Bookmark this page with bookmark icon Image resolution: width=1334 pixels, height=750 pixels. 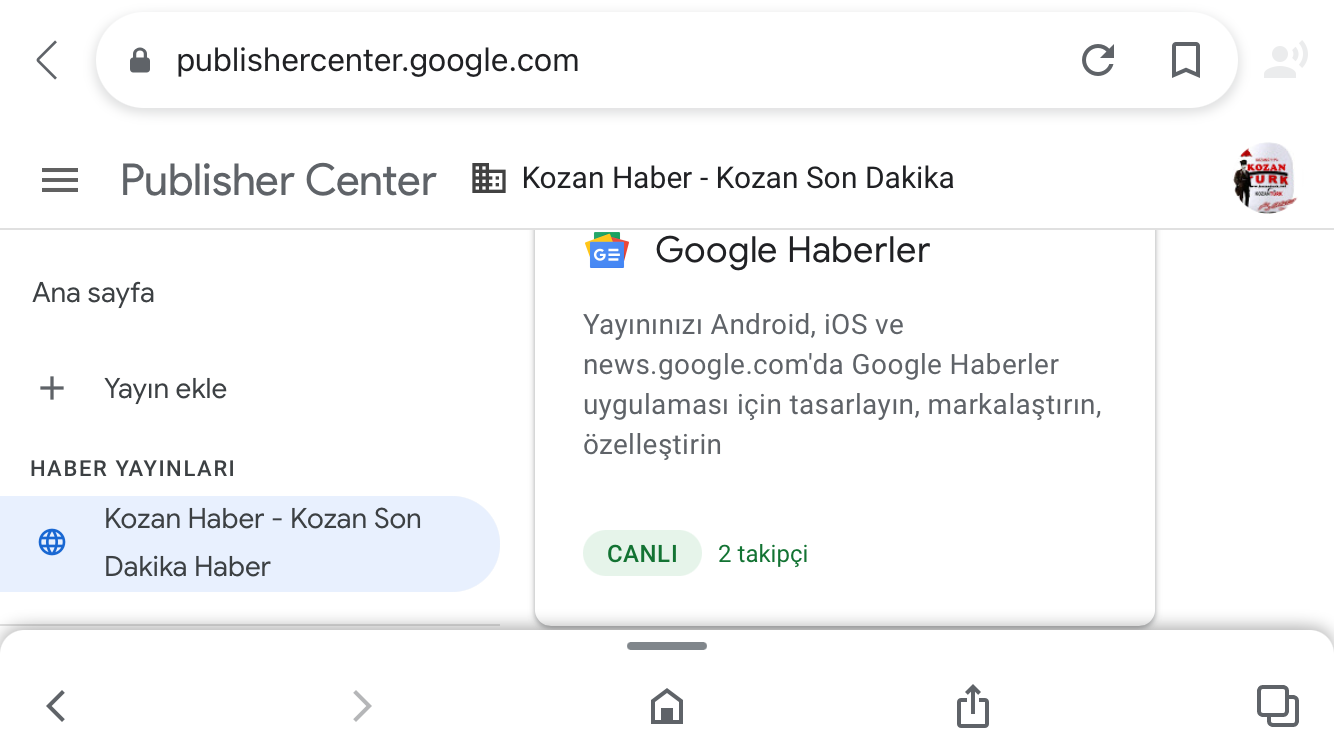(x=1186, y=61)
